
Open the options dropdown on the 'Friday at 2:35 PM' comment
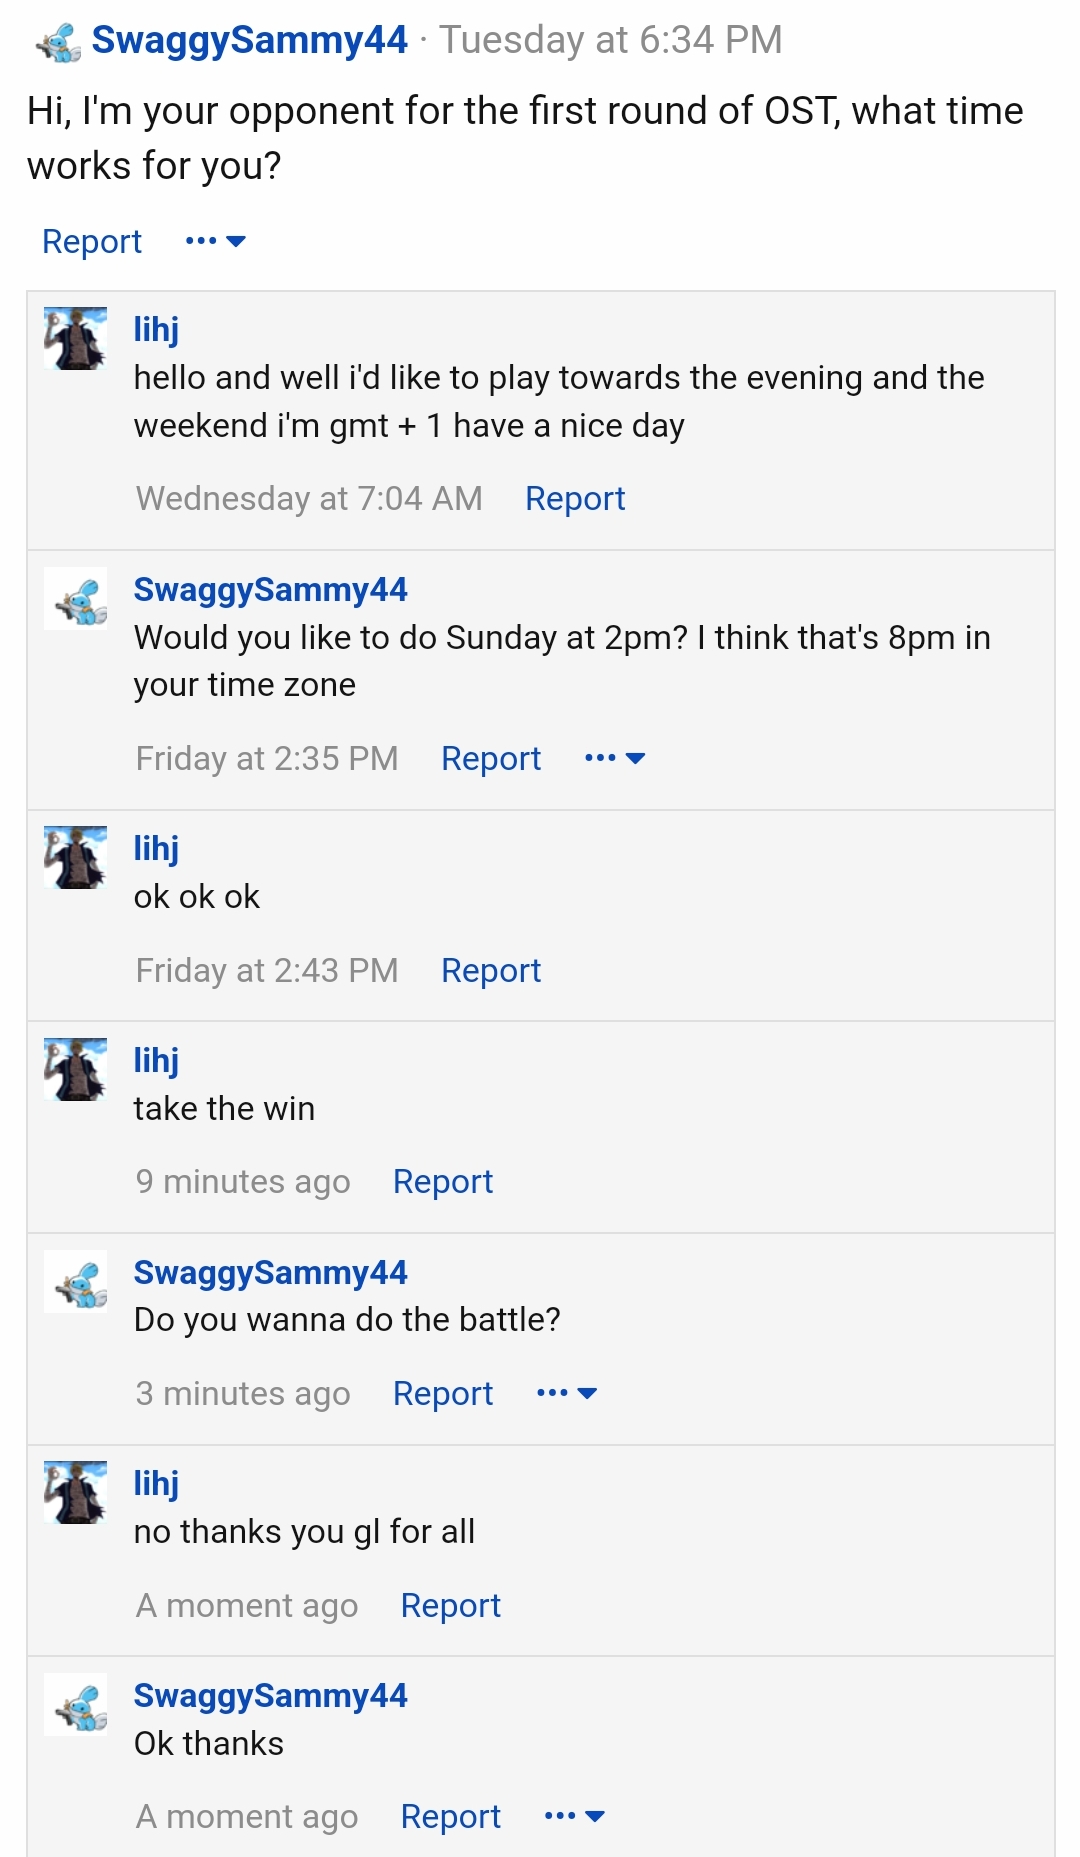[x=615, y=758]
